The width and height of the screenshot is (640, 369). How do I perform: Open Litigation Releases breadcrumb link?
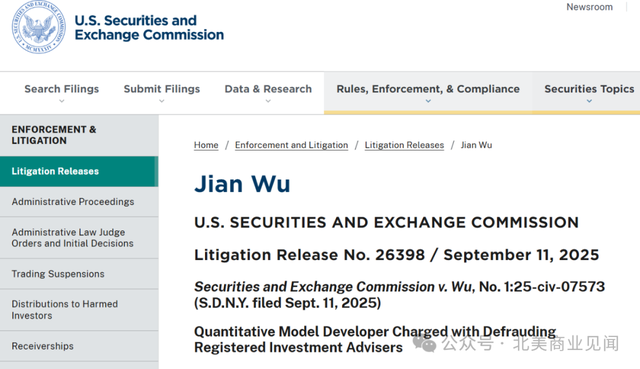[x=404, y=145]
